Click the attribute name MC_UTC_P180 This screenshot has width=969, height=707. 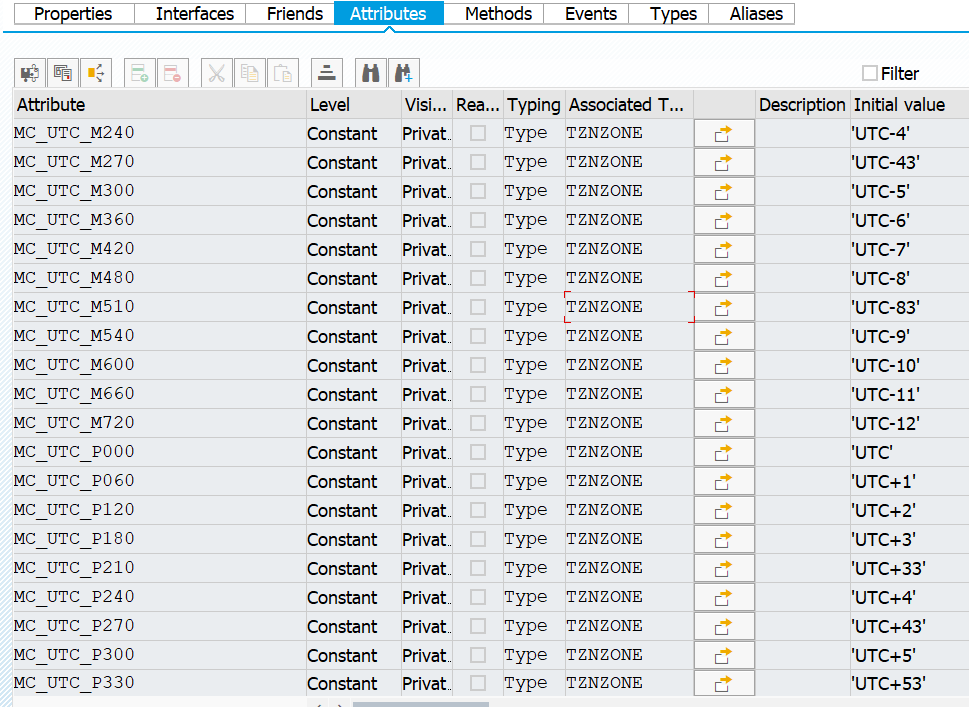pos(74,538)
